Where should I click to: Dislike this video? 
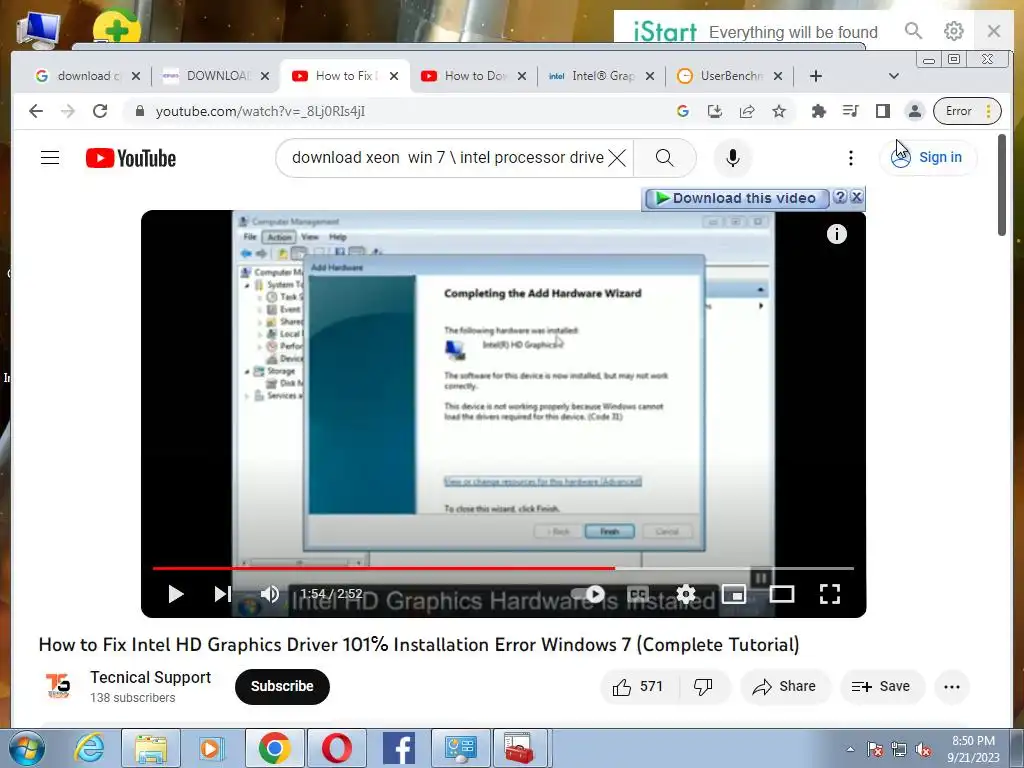pyautogui.click(x=703, y=686)
